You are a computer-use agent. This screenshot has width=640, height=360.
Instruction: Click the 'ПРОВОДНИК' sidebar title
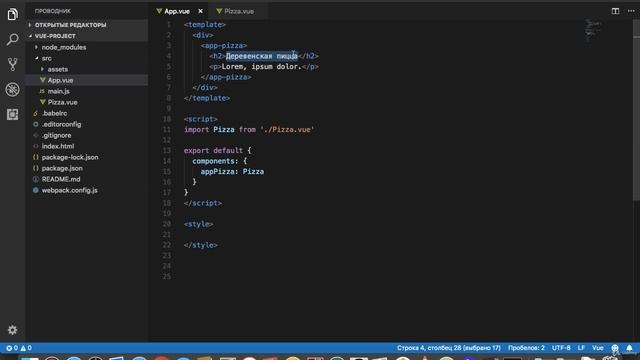(x=53, y=11)
